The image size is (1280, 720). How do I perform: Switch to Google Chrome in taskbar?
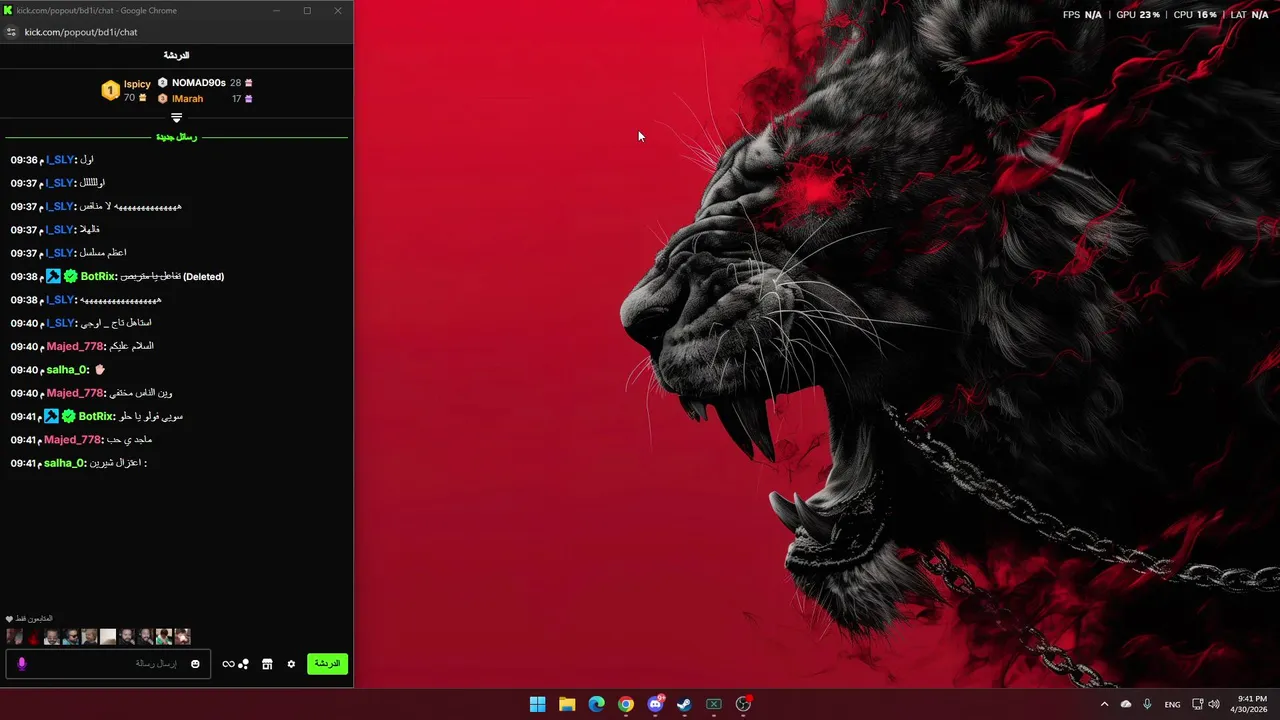coord(626,704)
